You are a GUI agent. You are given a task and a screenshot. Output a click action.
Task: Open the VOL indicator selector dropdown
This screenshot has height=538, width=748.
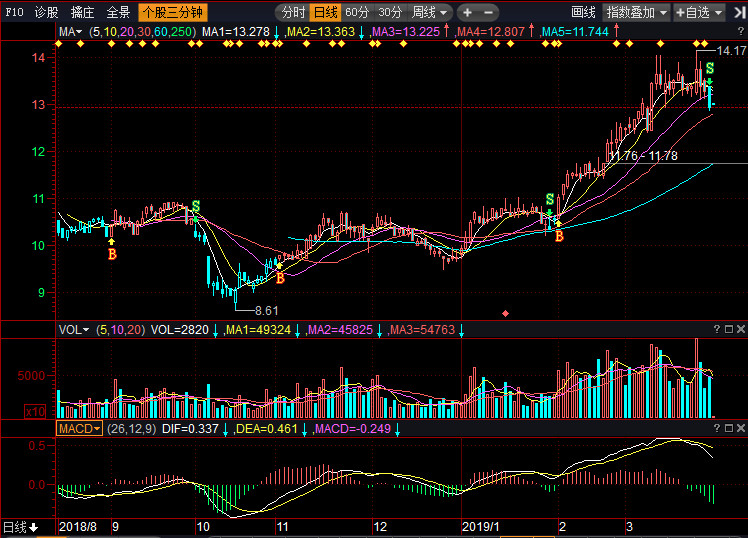(x=74, y=329)
